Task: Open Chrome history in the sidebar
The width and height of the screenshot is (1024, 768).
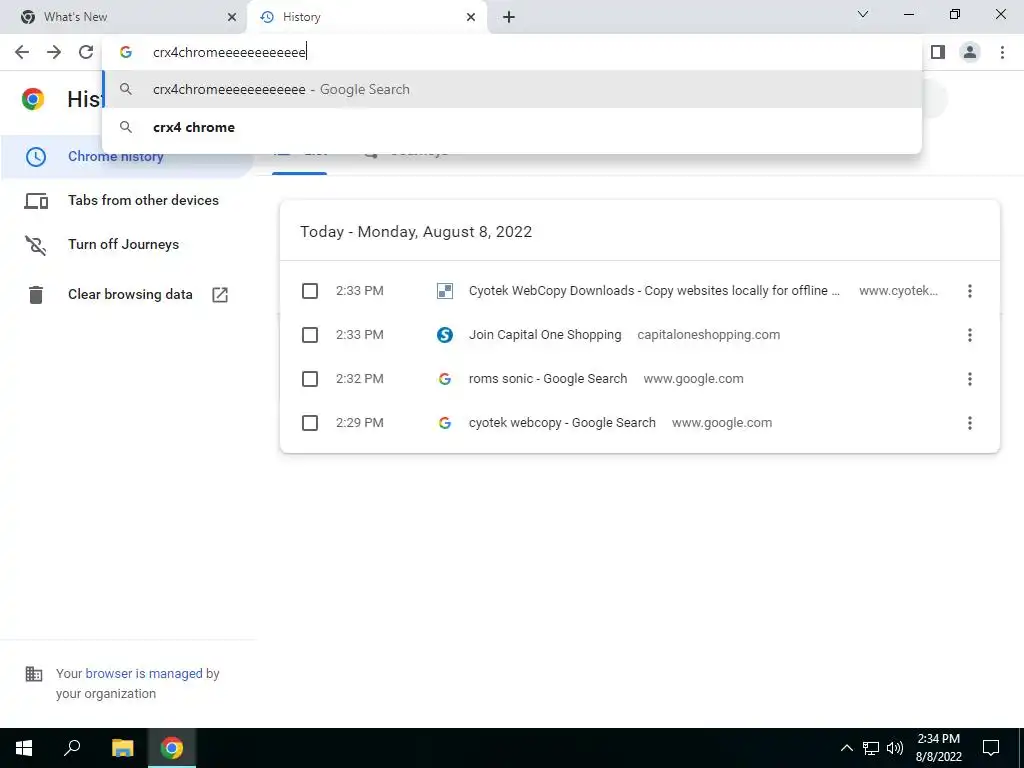Action: point(116,156)
